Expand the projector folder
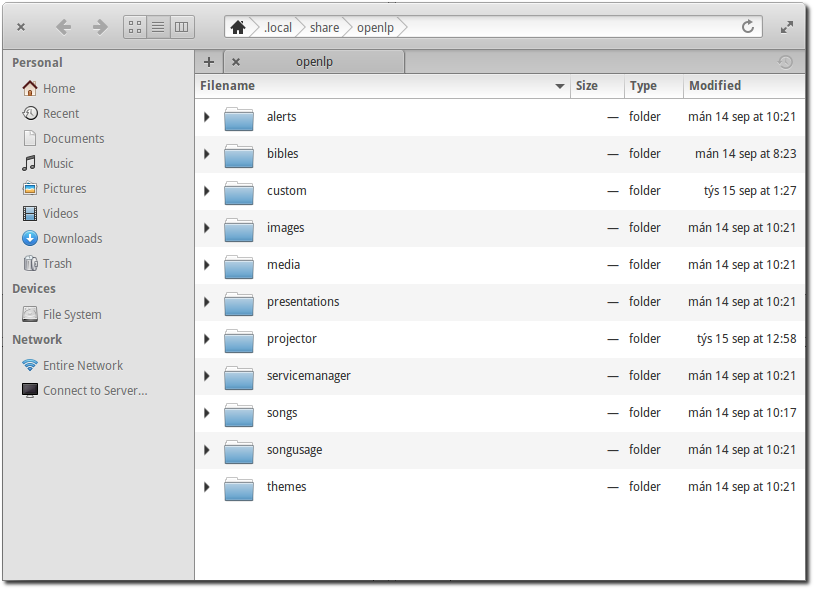 pos(207,339)
